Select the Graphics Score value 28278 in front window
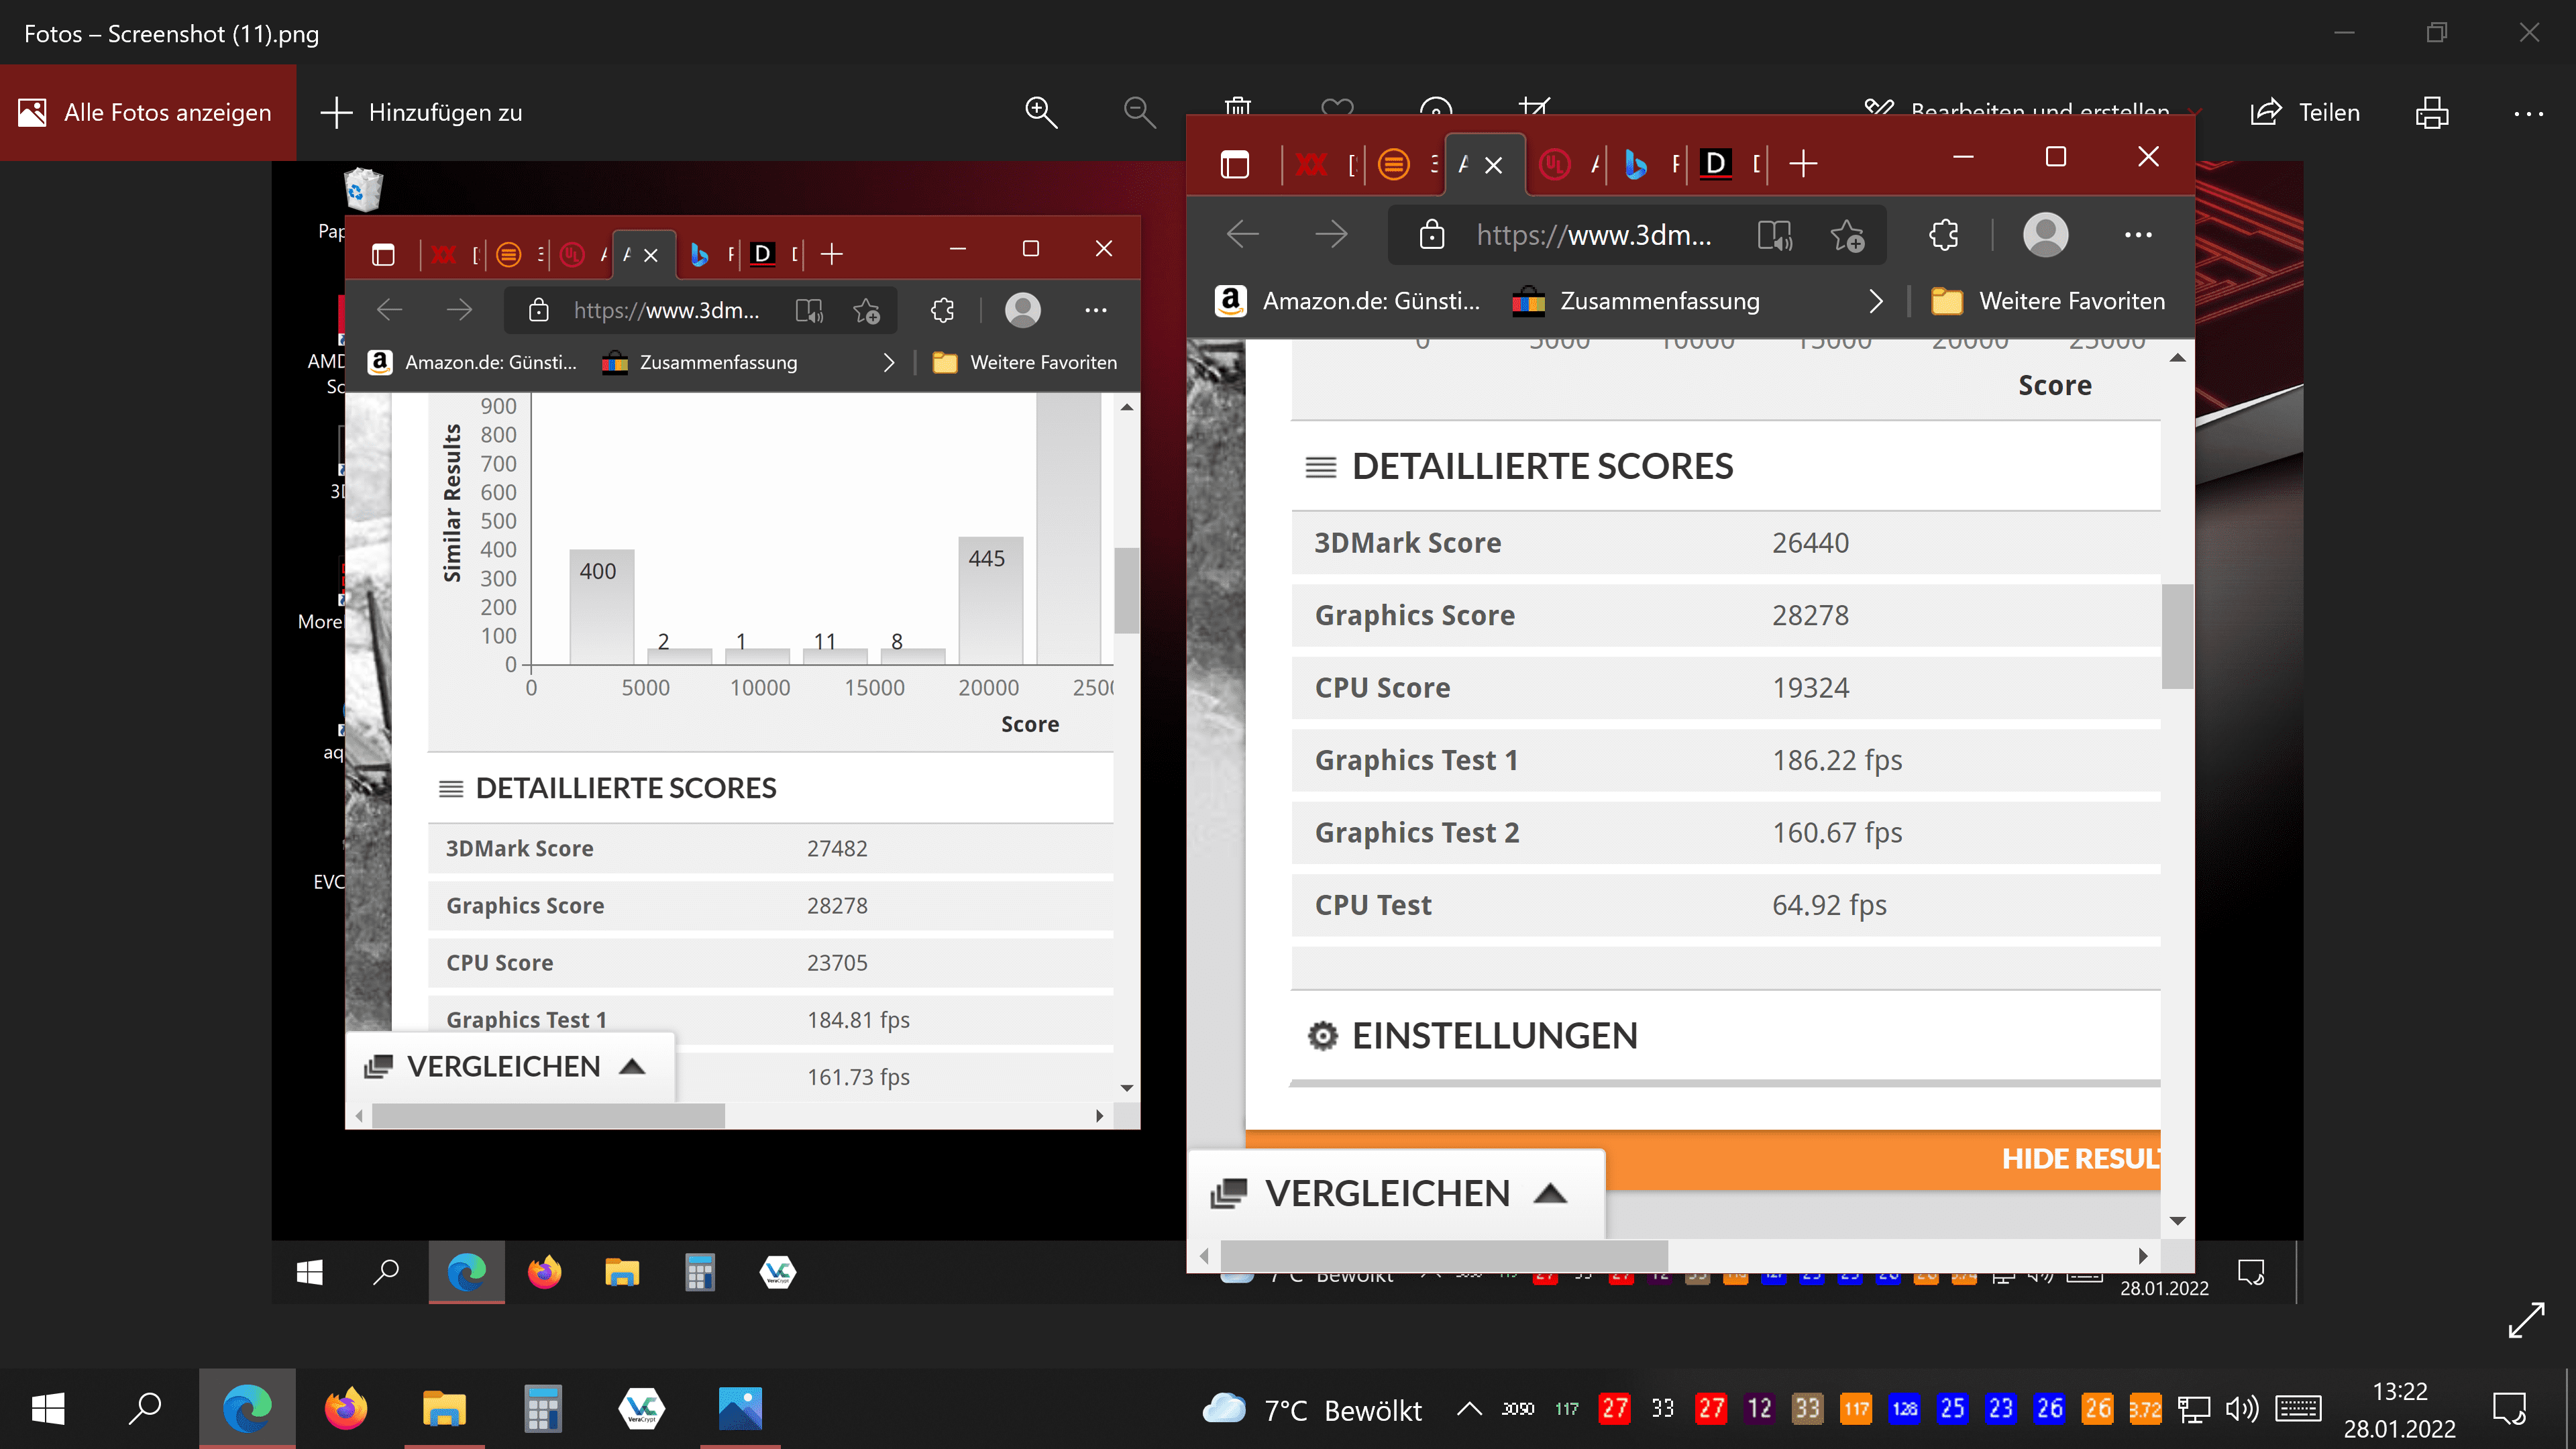 pyautogui.click(x=1810, y=615)
